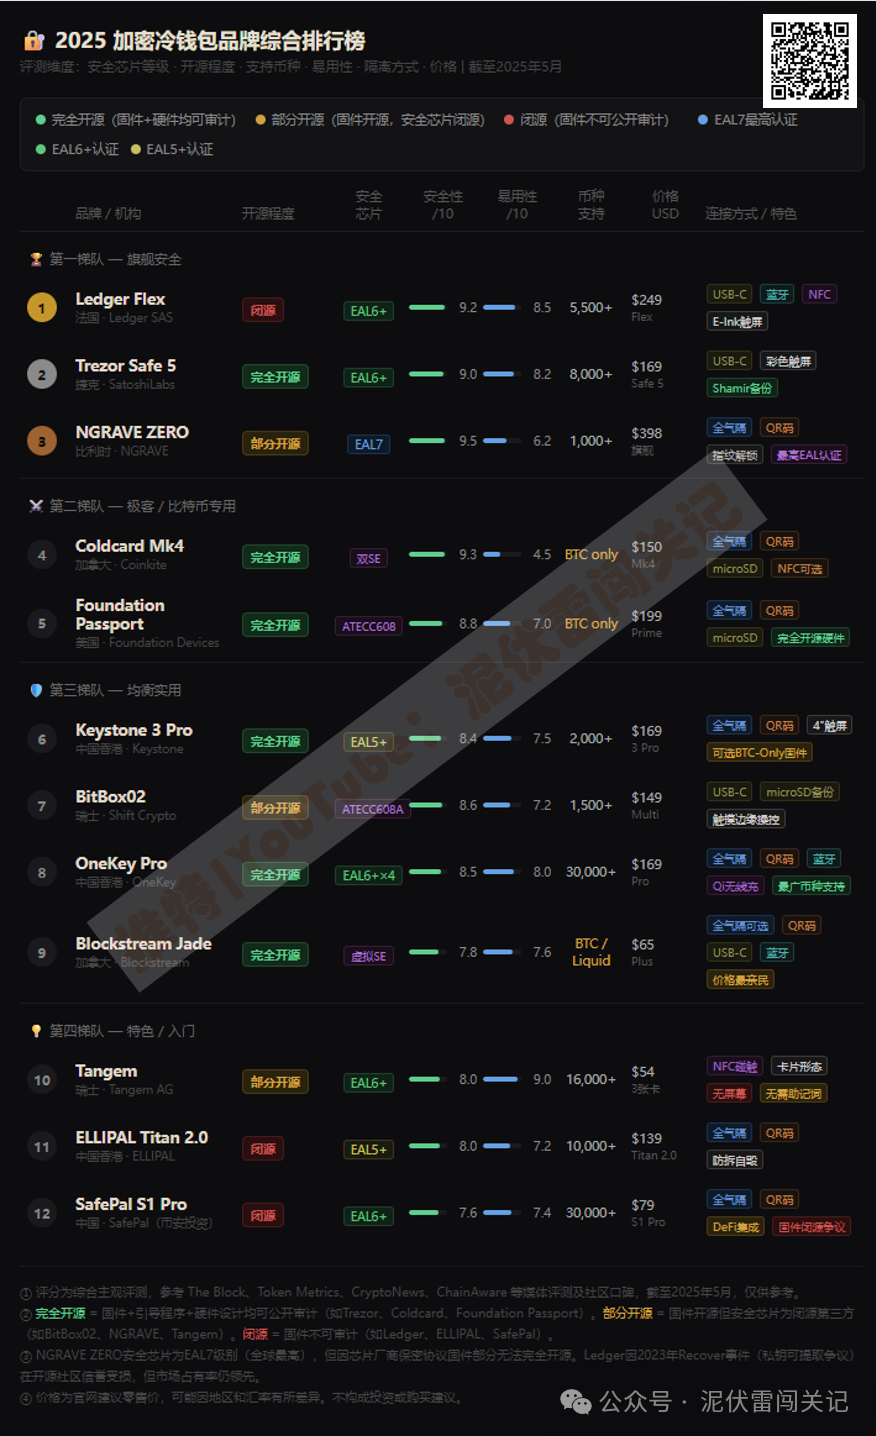Viewport: 876px width, 1436px height.
Task: Click the WeChat icon next to 公众号
Action: [576, 1401]
